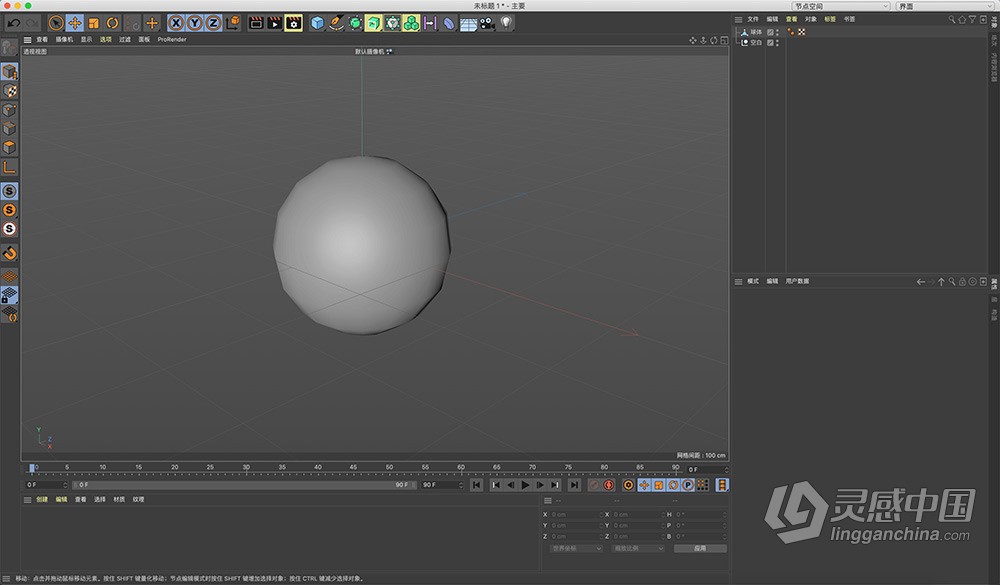The width and height of the screenshot is (1000, 585).
Task: Open the Render Settings icon
Action: pos(292,22)
